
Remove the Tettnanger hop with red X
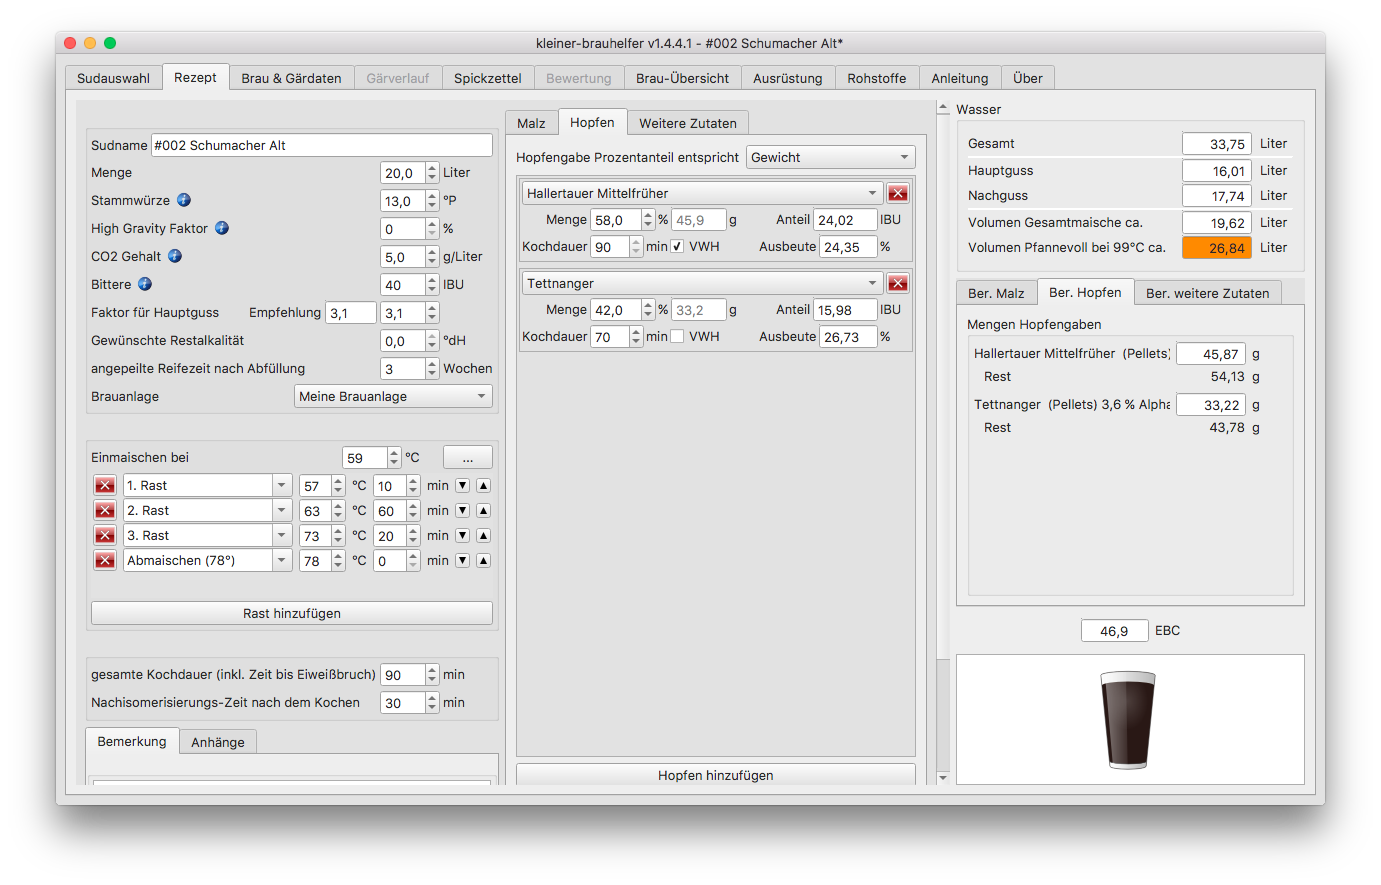pos(898,283)
